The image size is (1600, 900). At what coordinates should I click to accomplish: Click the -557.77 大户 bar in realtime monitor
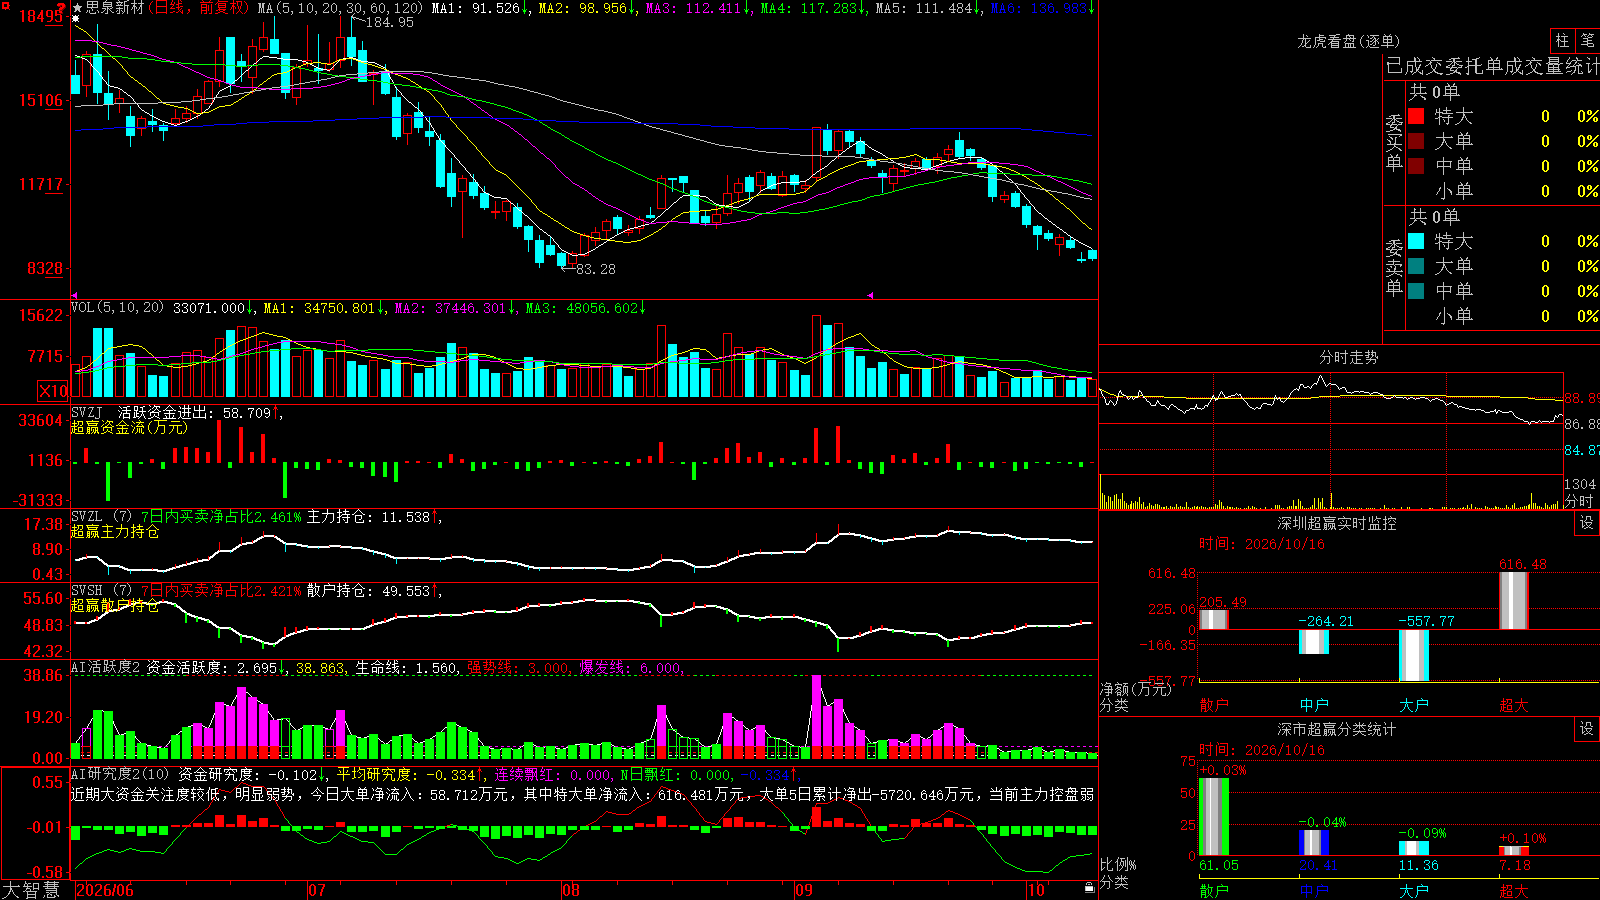(1414, 655)
